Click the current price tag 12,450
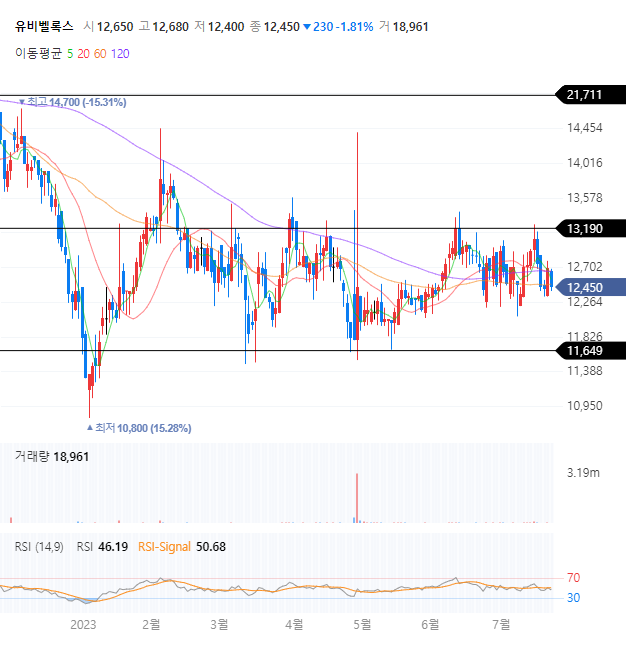 point(590,288)
